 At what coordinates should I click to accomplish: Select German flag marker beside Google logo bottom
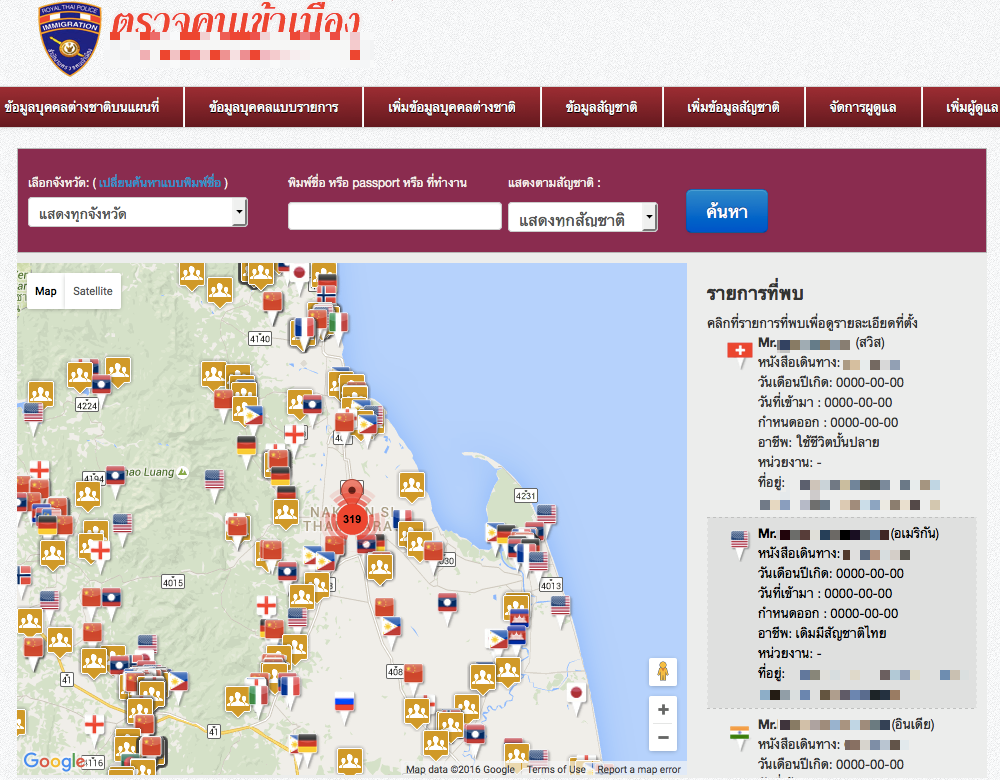click(307, 748)
